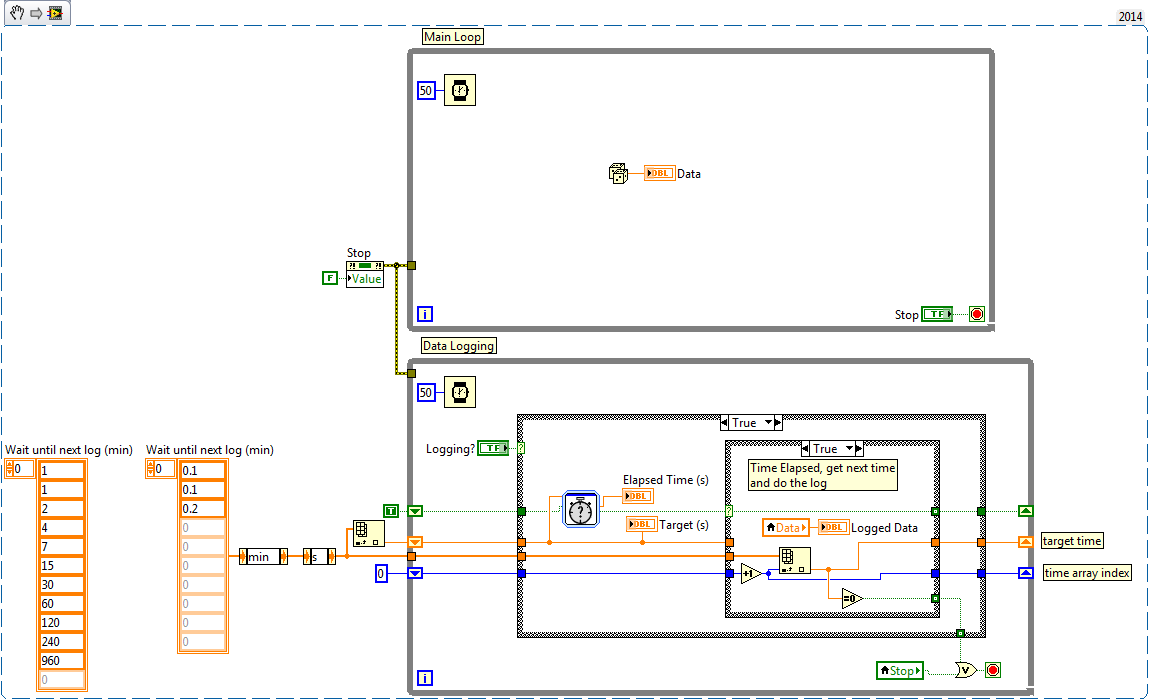Screen dimensions: 1149x700
Task: Click the Data Logging loop iteration terminal
Action: (x=425, y=678)
